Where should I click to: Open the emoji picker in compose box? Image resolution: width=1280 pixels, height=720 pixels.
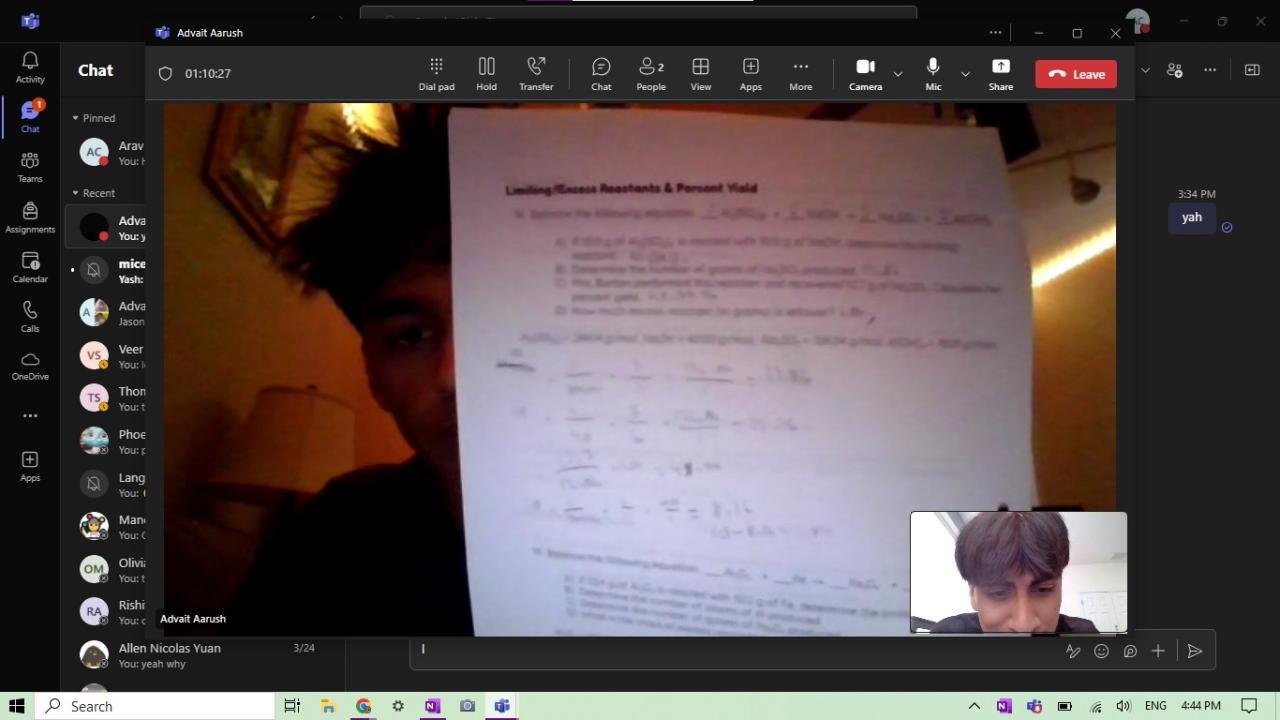pos(1101,651)
